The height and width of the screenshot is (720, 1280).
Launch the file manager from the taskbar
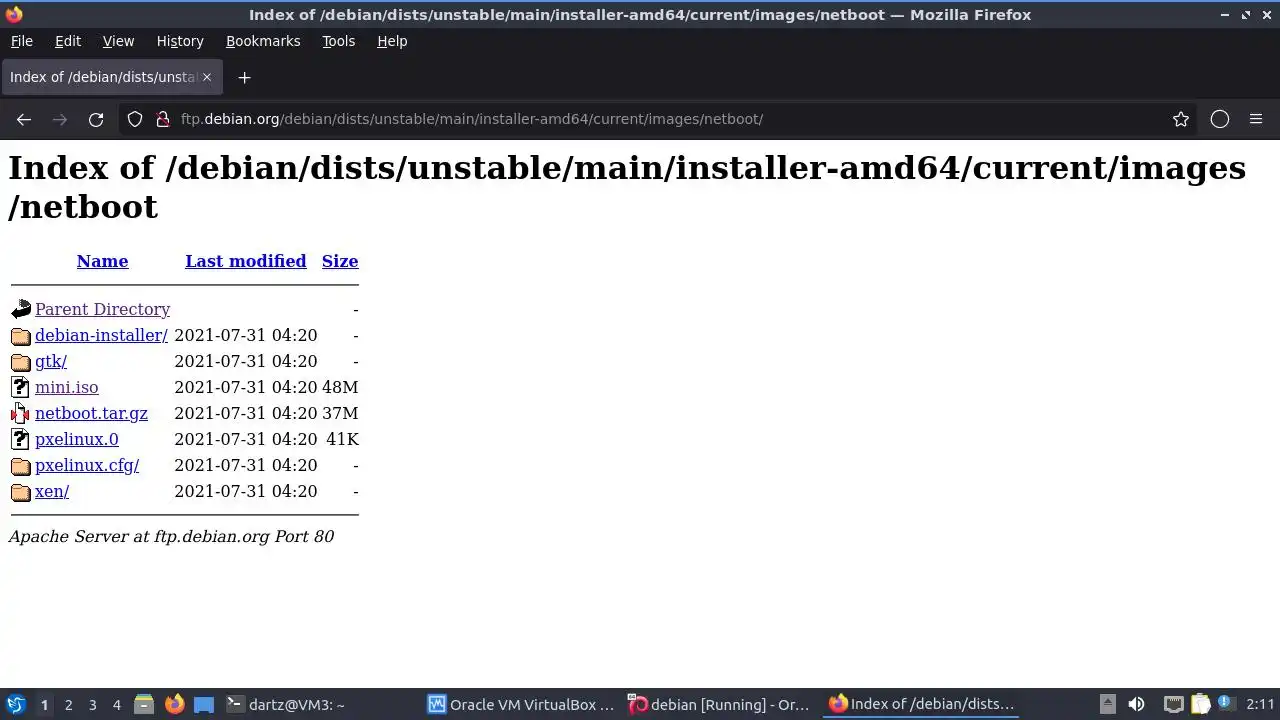[x=144, y=704]
